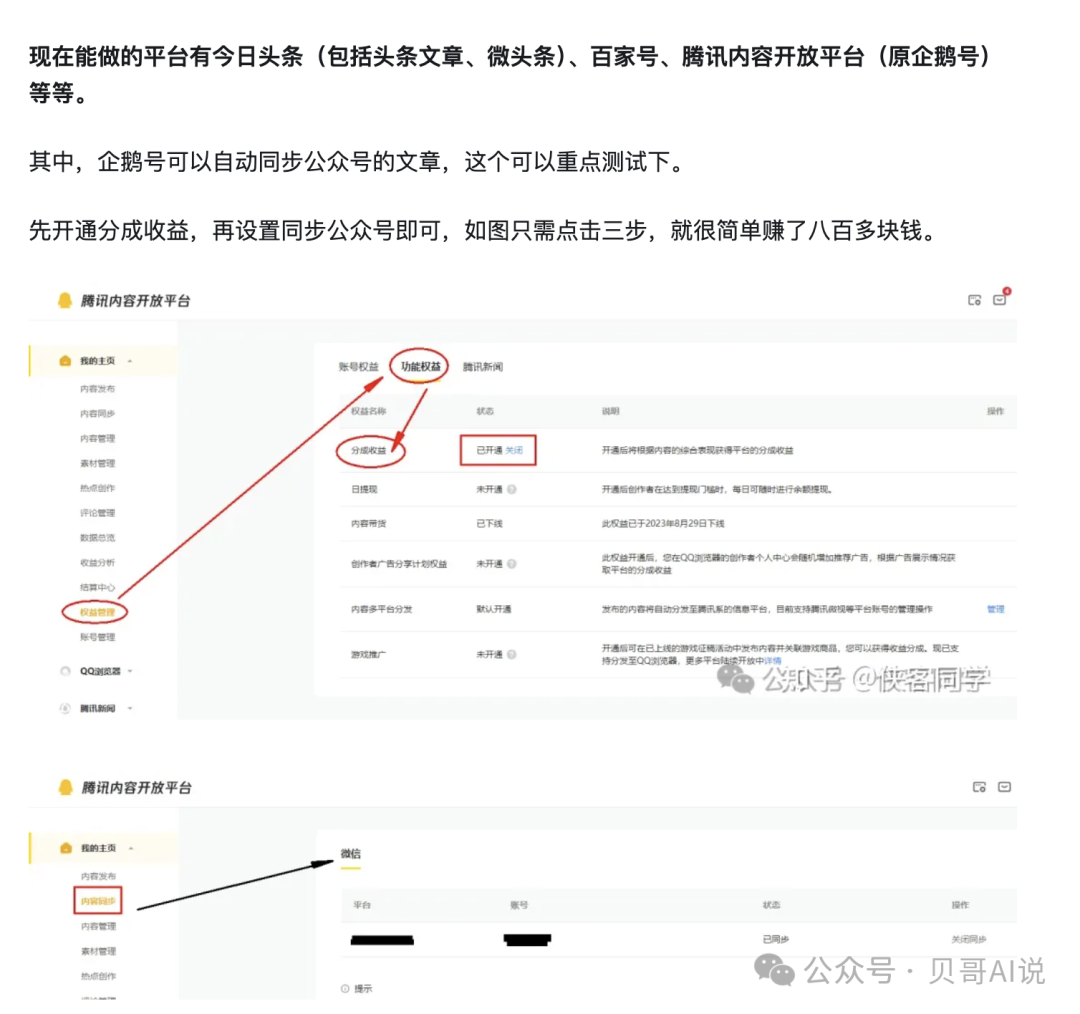1080x1014 pixels.
Task: Click the 管理 link in 内容多平台分发 row
Action: tap(995, 609)
